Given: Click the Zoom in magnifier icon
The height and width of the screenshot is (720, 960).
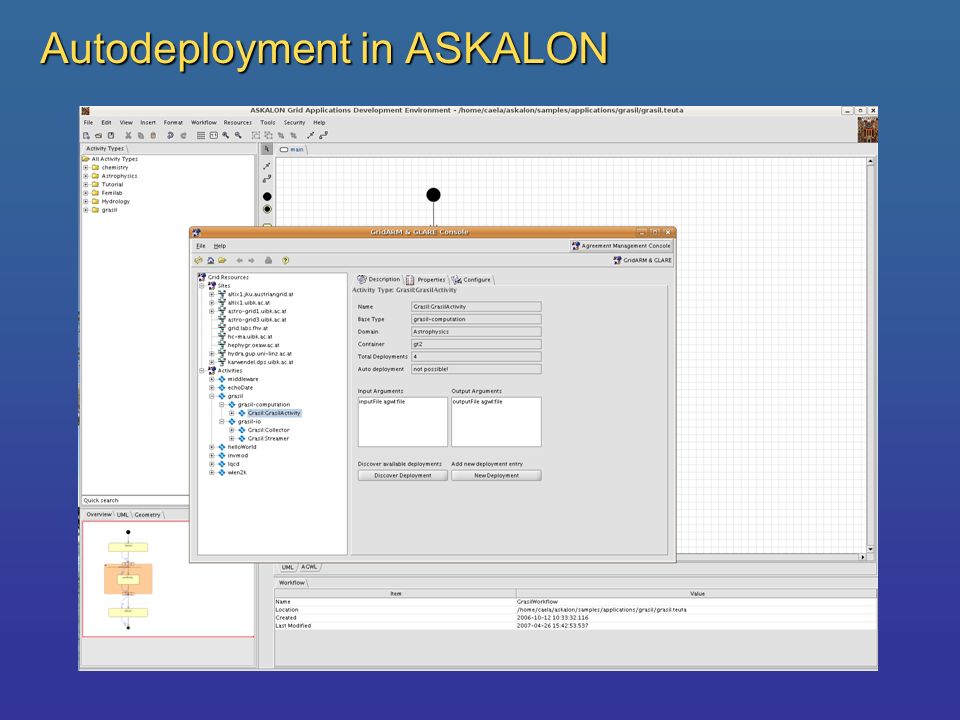Looking at the screenshot, I should coord(226,135).
